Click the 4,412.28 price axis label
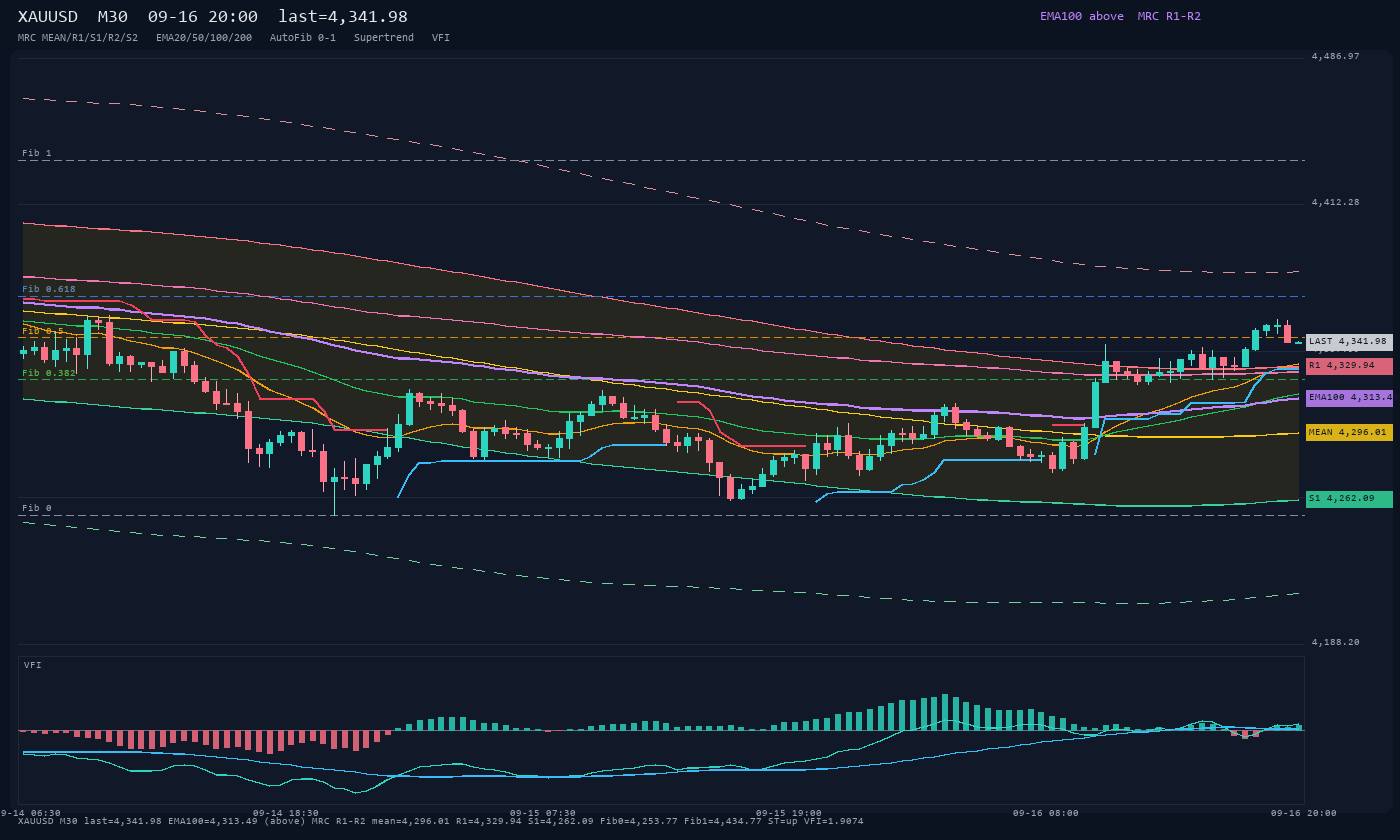 coord(1336,203)
